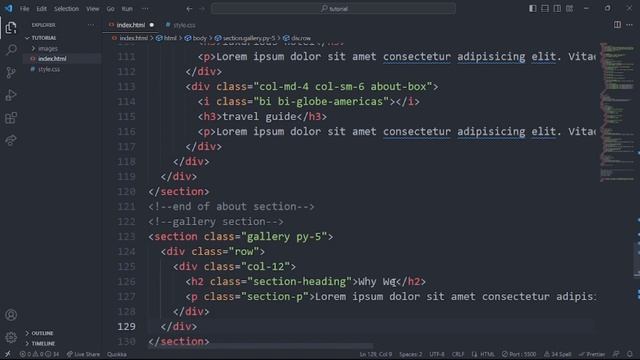Click line number 123 in gutter
Viewport: 640px width, 360px height.
coord(126,236)
